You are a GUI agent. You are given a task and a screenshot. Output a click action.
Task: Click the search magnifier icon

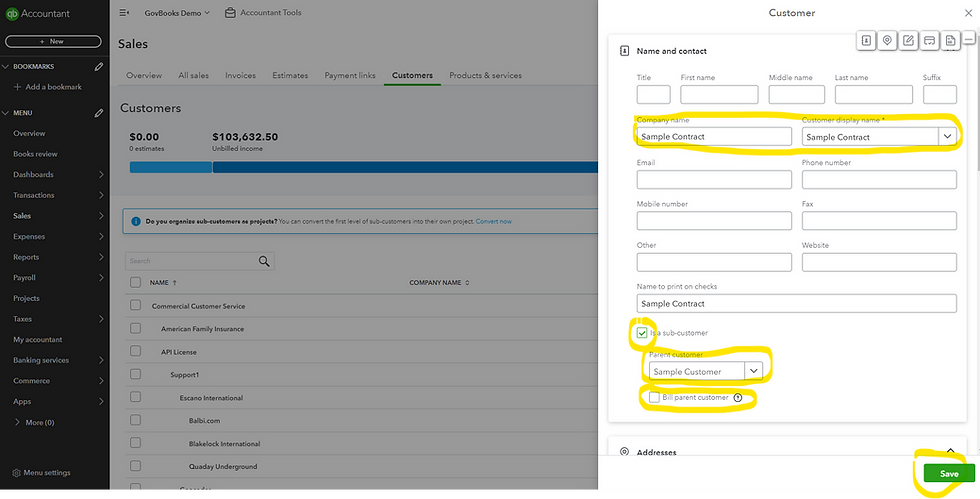tap(264, 261)
